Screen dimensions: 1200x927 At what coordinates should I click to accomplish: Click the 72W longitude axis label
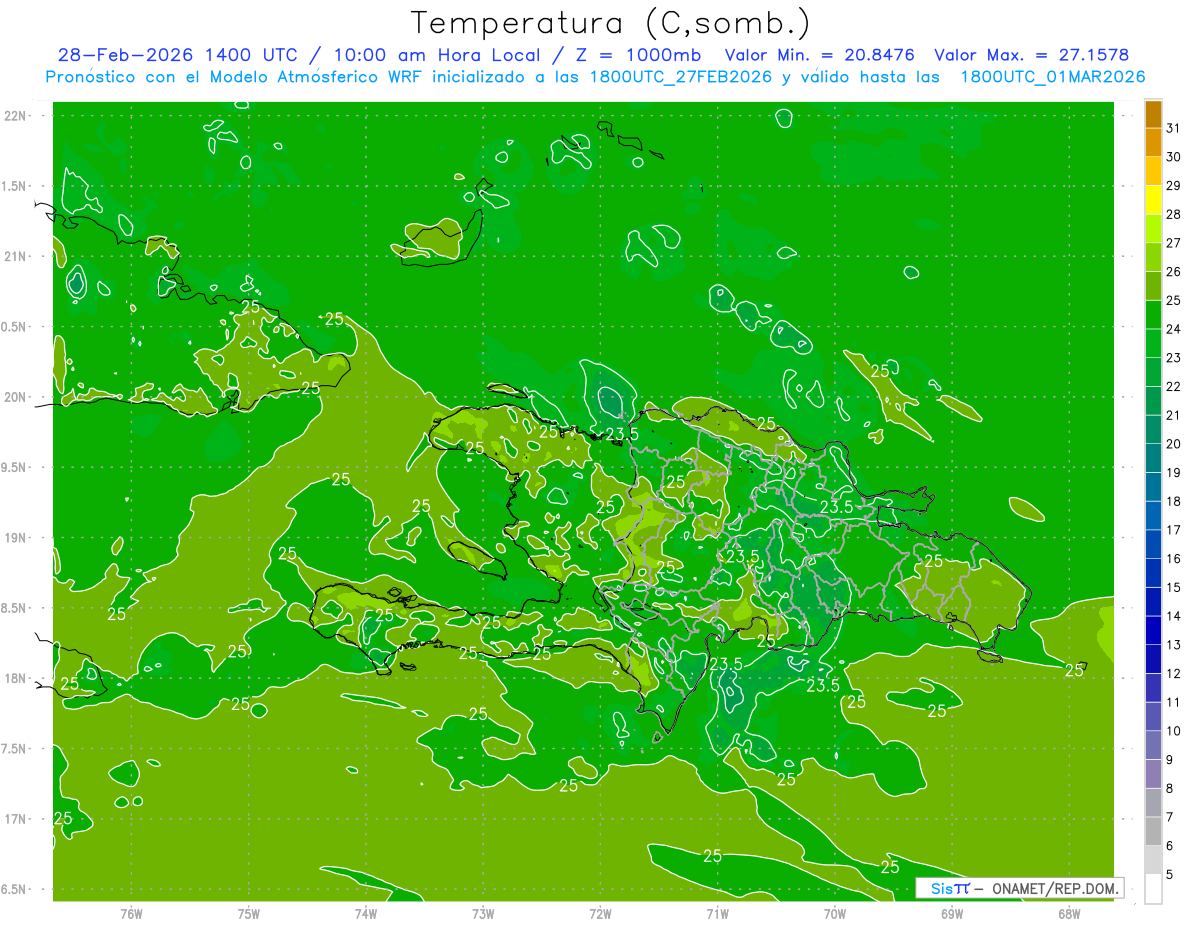click(600, 914)
